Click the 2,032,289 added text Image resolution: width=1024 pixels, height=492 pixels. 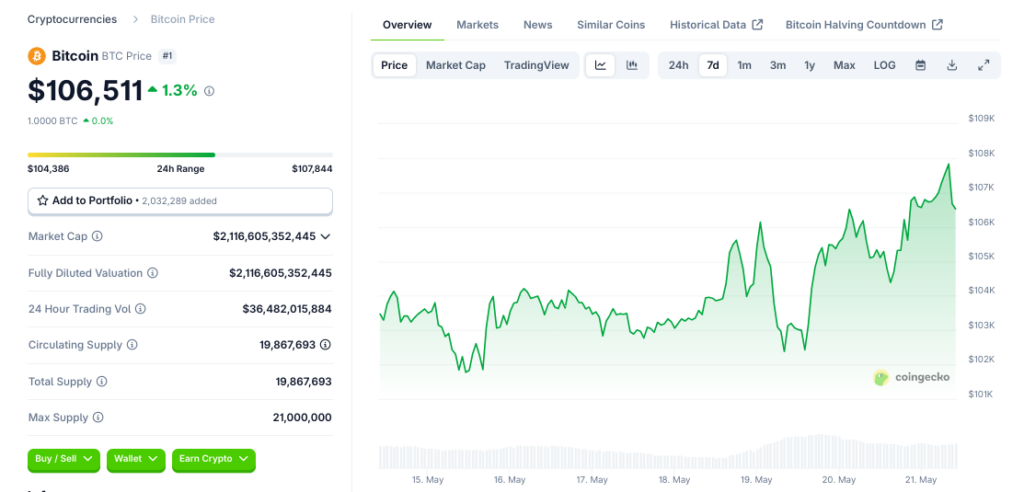(x=179, y=201)
